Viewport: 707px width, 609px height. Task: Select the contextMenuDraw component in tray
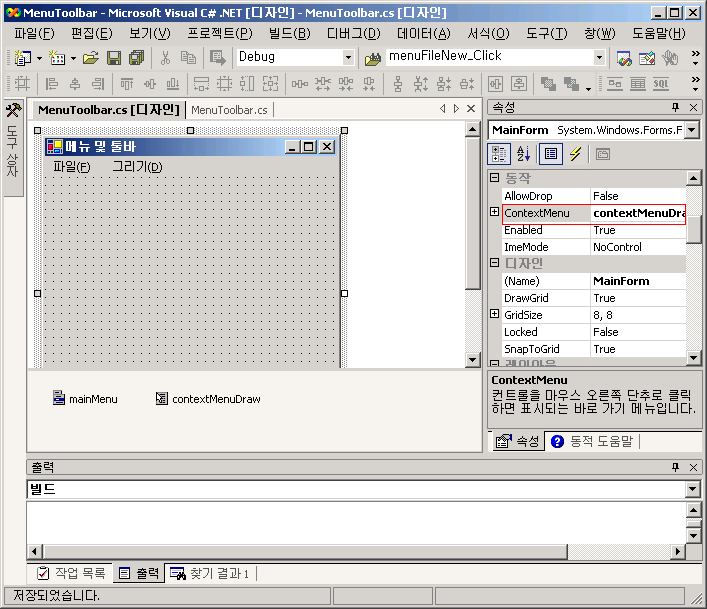[208, 399]
